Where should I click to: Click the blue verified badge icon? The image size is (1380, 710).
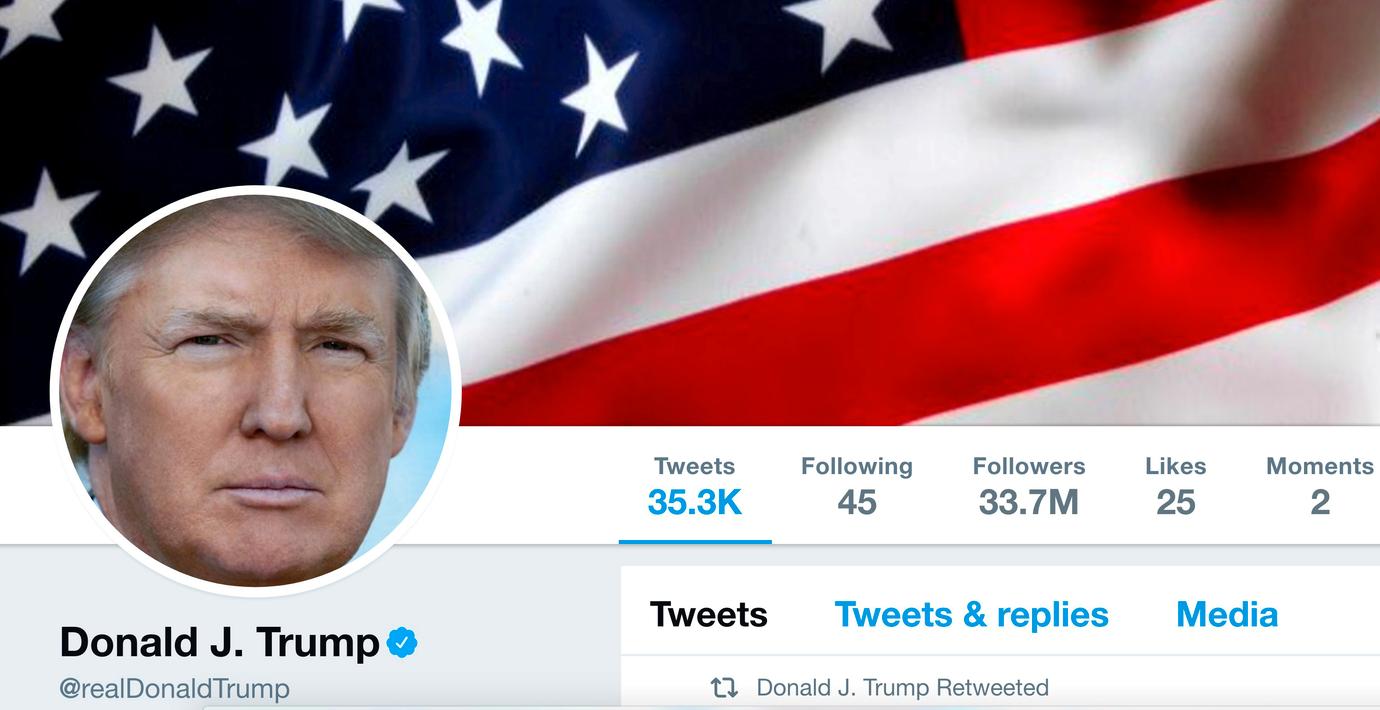point(402,642)
